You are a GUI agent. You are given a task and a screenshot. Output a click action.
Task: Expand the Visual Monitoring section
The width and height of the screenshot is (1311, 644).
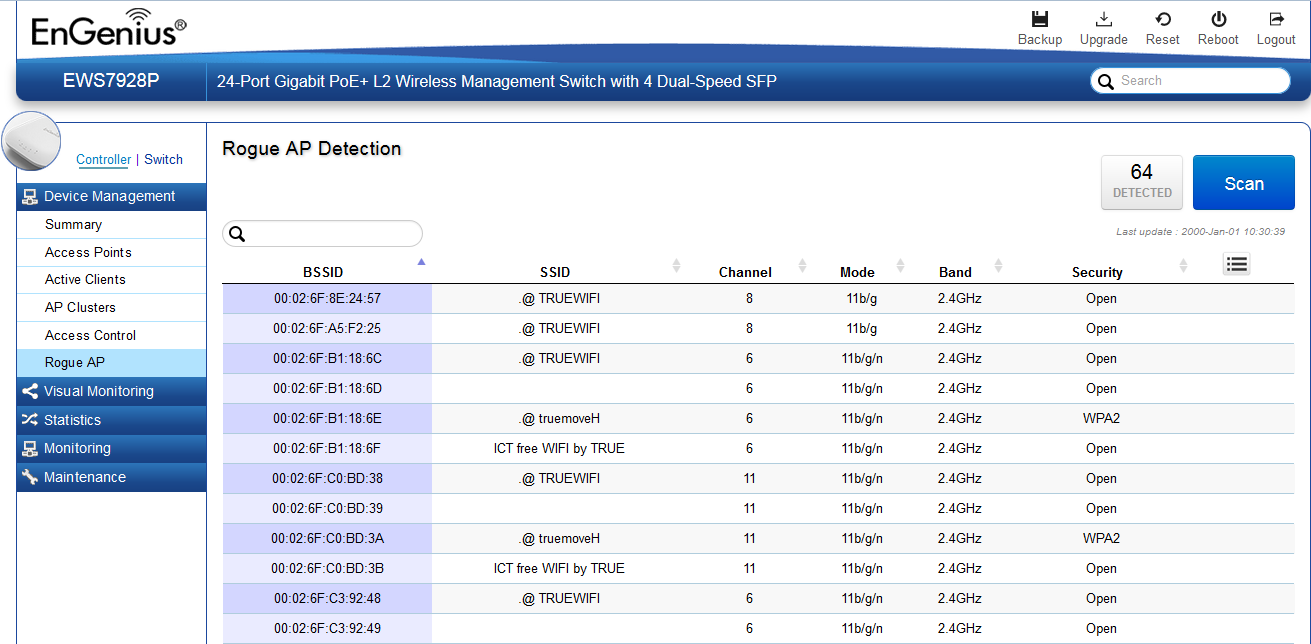[98, 391]
